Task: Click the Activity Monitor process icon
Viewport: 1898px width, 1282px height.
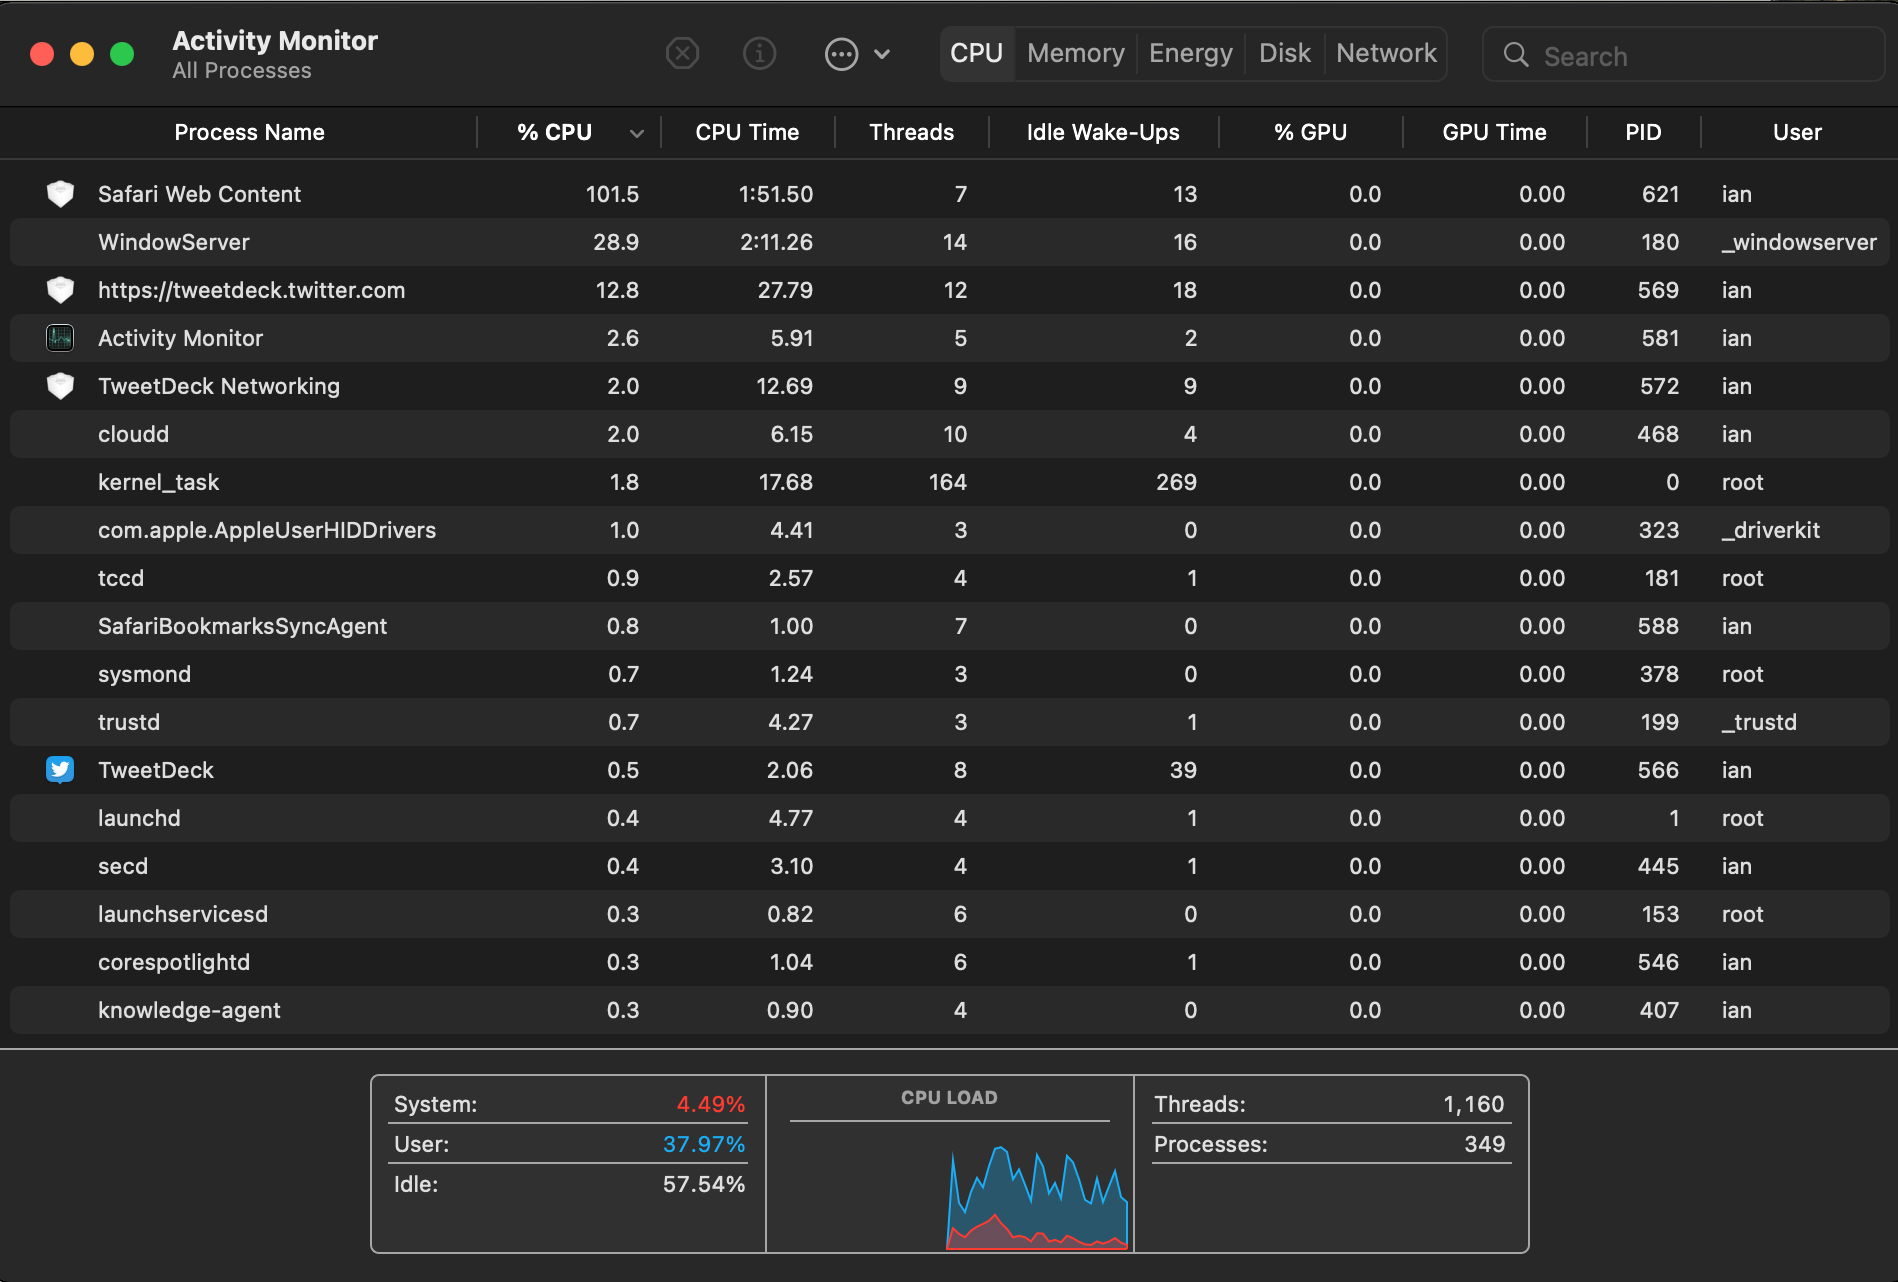Action: (x=60, y=338)
